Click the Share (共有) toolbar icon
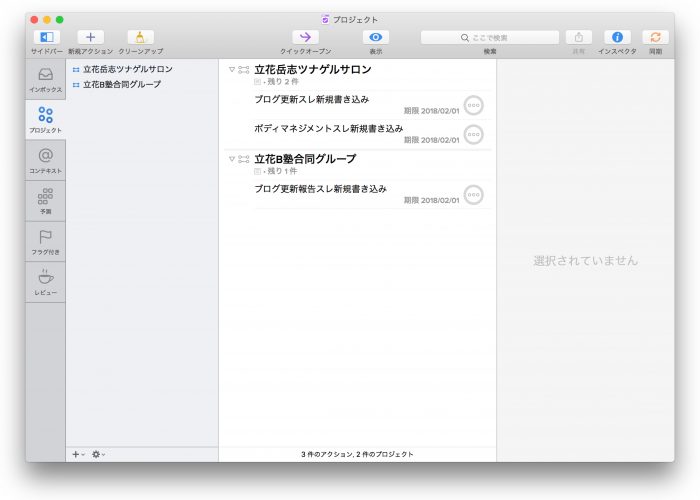The width and height of the screenshot is (700, 500). 578,37
